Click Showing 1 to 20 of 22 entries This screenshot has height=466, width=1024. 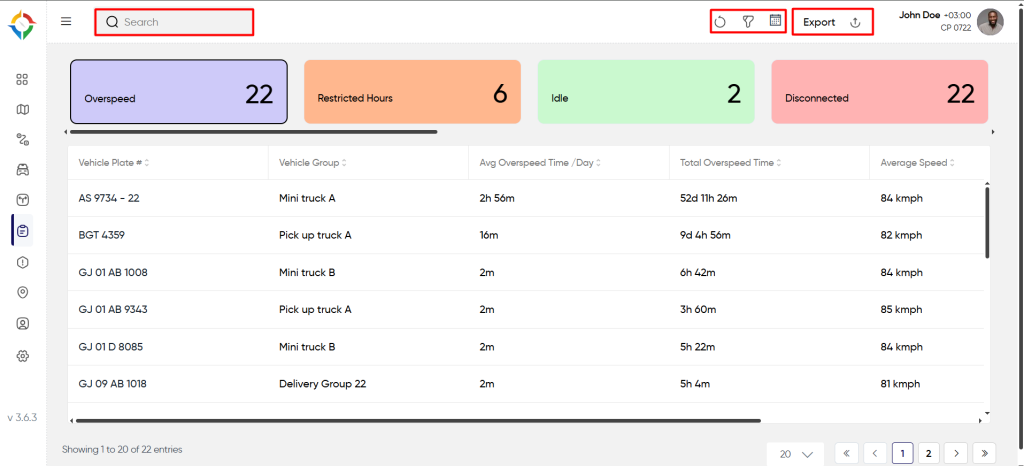122,449
